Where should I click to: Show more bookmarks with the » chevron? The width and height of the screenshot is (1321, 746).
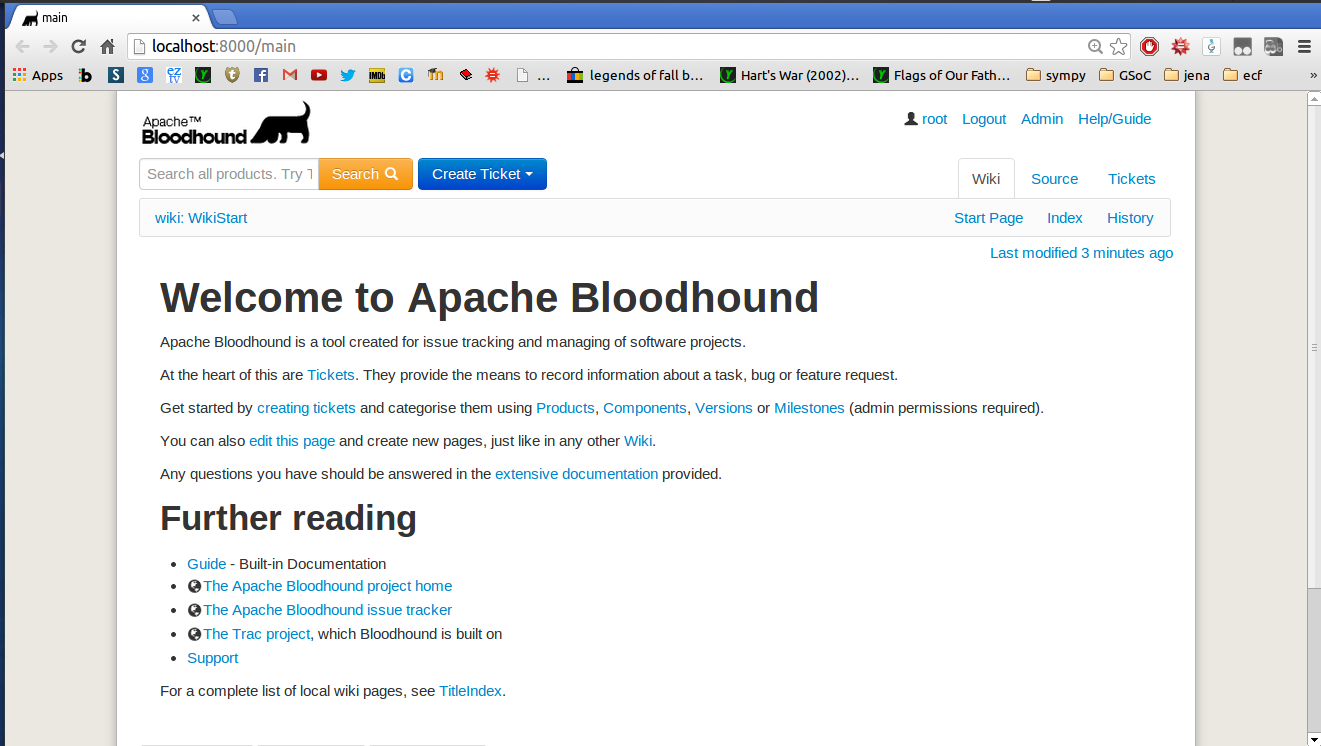tap(1313, 75)
